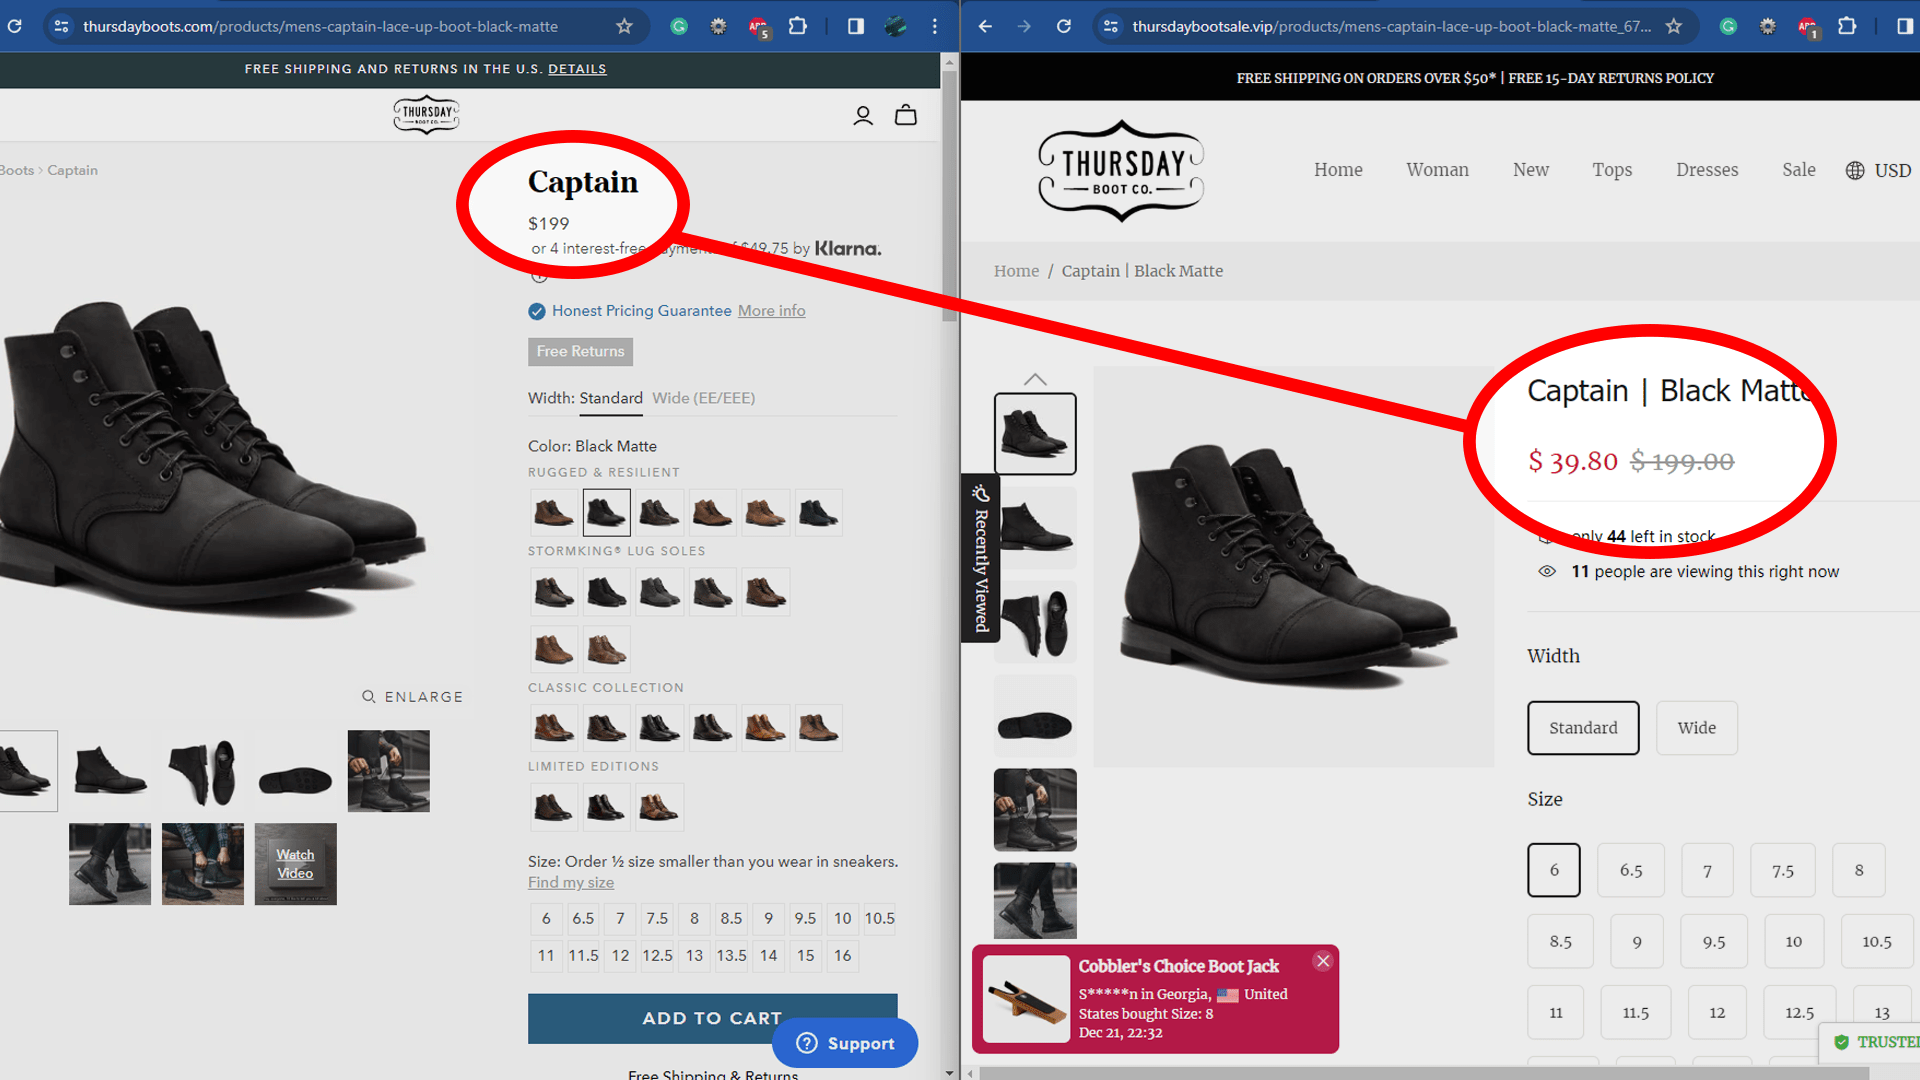Click the browser extensions puzzle icon
This screenshot has width=1920, height=1080.
(797, 26)
